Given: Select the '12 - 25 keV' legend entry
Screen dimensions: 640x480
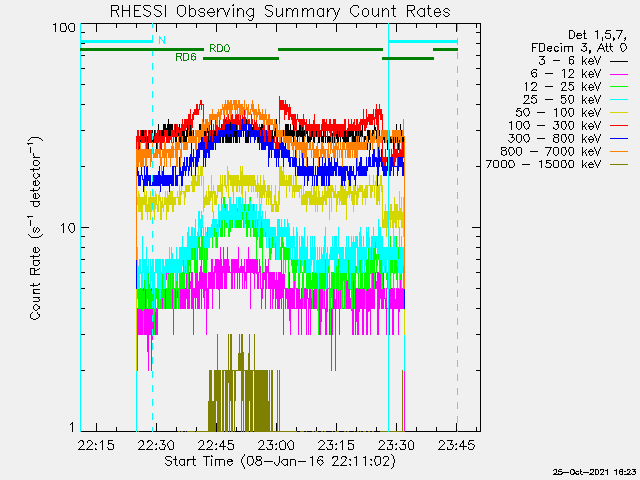Looking at the screenshot, I should pyautogui.click(x=576, y=87).
